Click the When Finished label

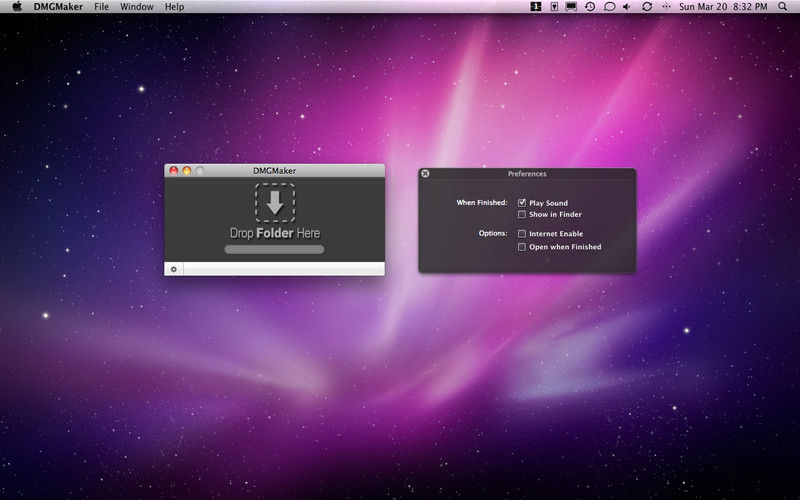482,203
